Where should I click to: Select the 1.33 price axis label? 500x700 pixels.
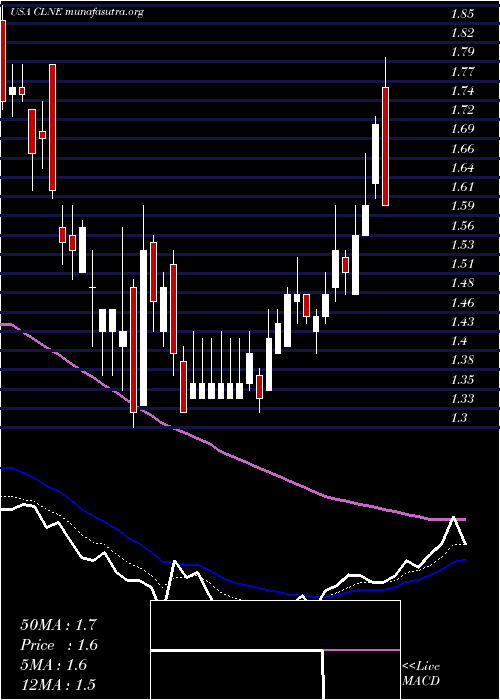(462, 399)
